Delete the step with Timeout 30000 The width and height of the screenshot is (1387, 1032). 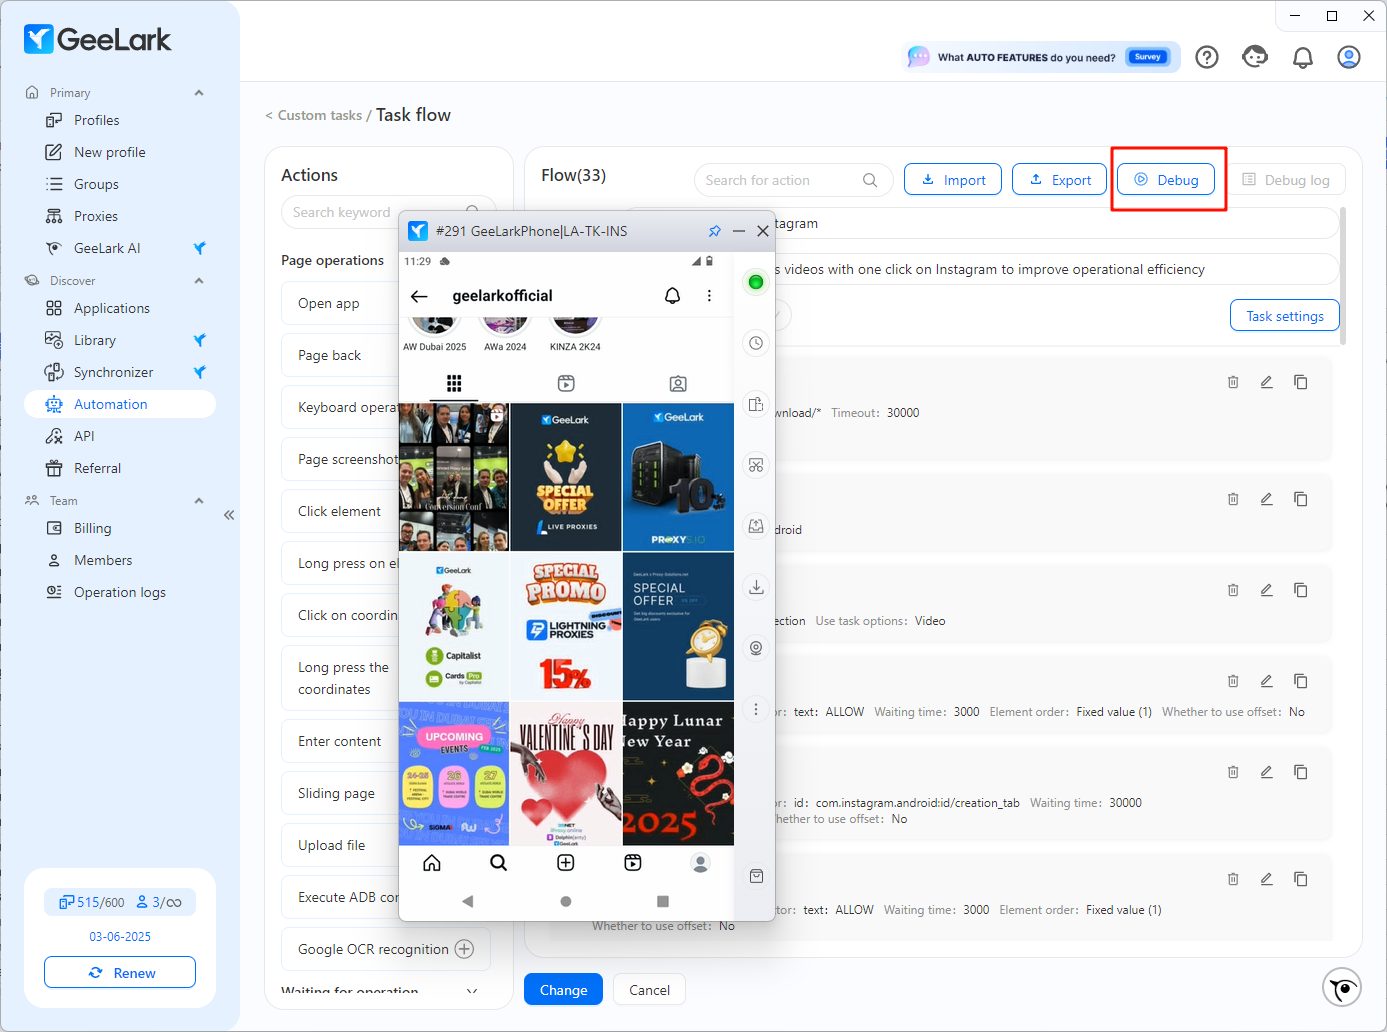pos(1233,382)
